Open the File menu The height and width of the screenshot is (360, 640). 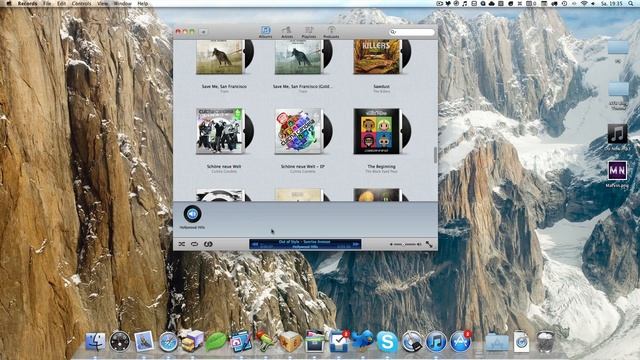point(47,3)
